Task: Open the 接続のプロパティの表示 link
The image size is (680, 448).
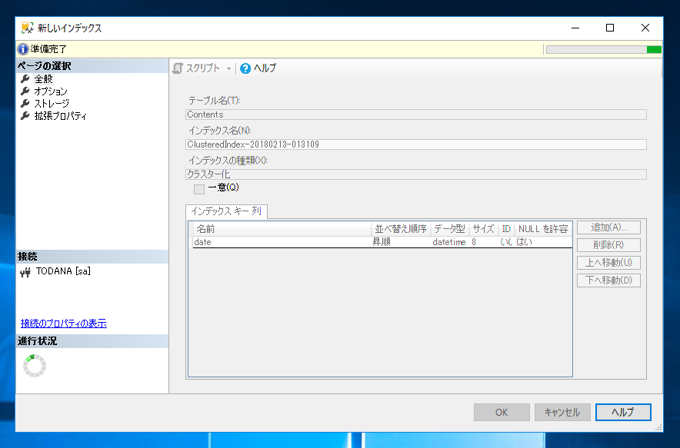Action: pyautogui.click(x=64, y=324)
